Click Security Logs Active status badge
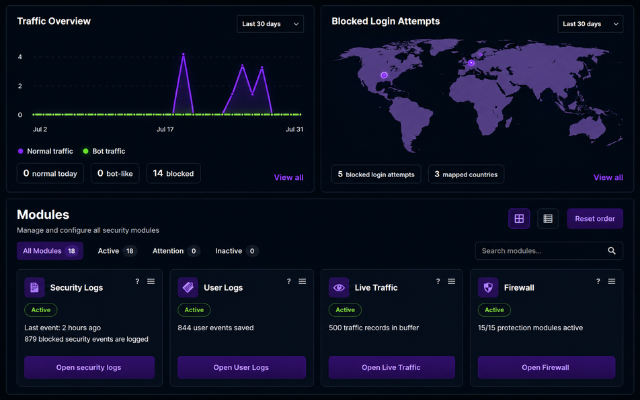Screen dimensions: 640x400 click(x=41, y=310)
